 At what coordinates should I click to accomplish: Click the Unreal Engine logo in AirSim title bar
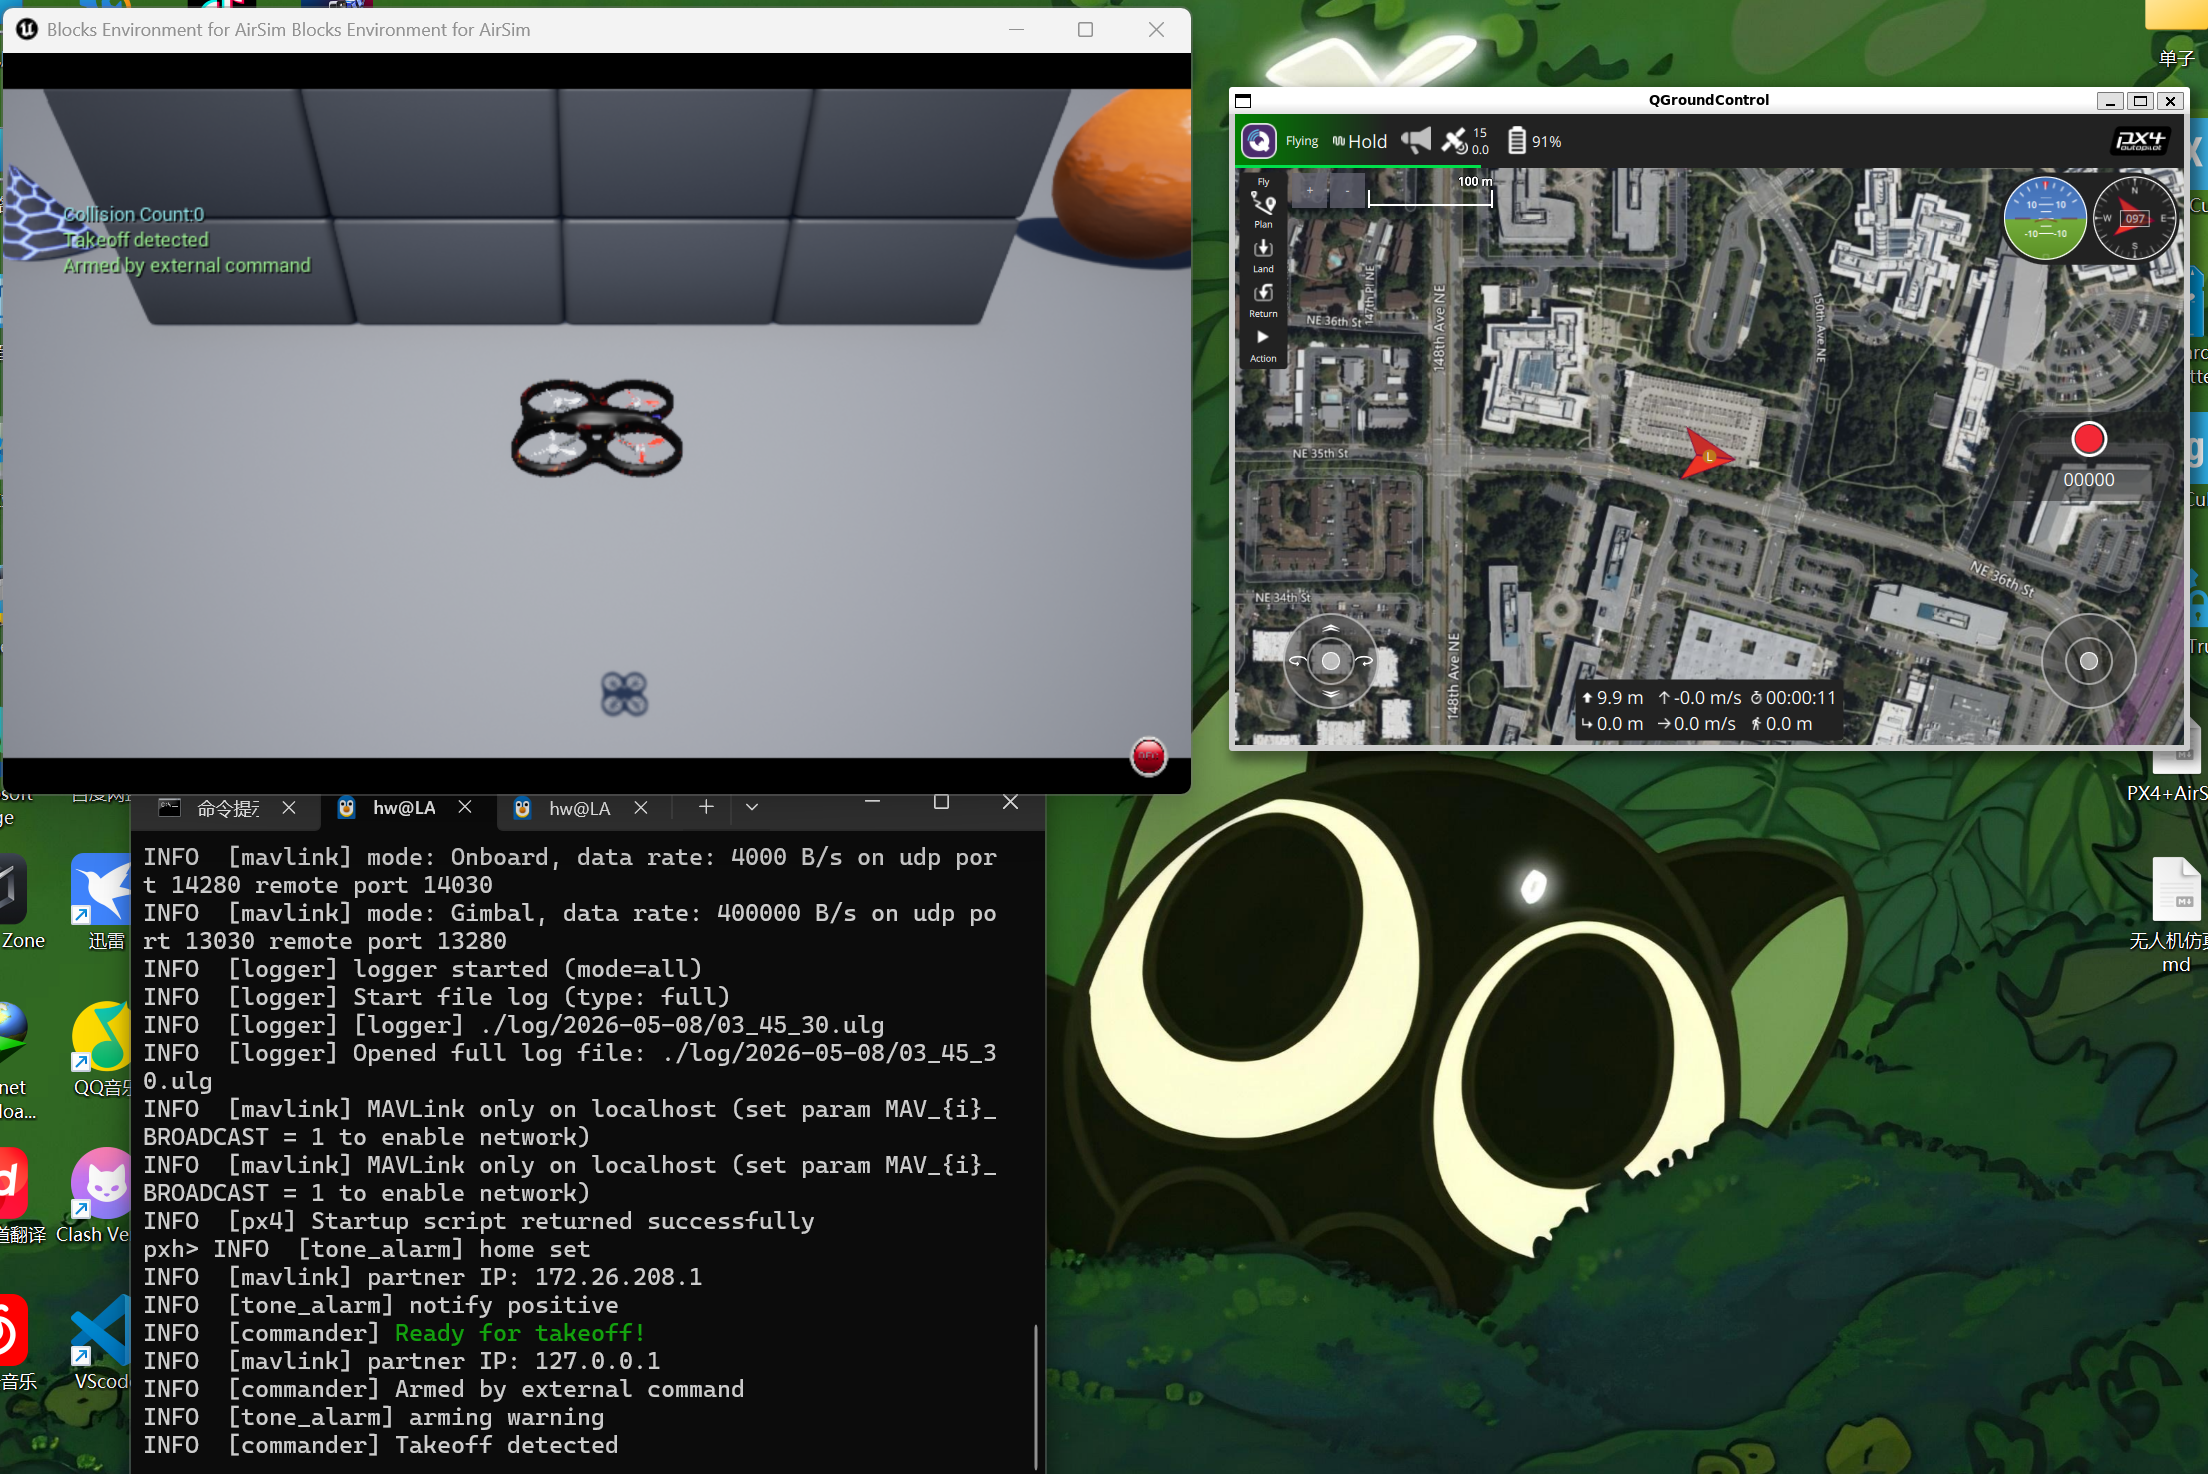pos(27,30)
